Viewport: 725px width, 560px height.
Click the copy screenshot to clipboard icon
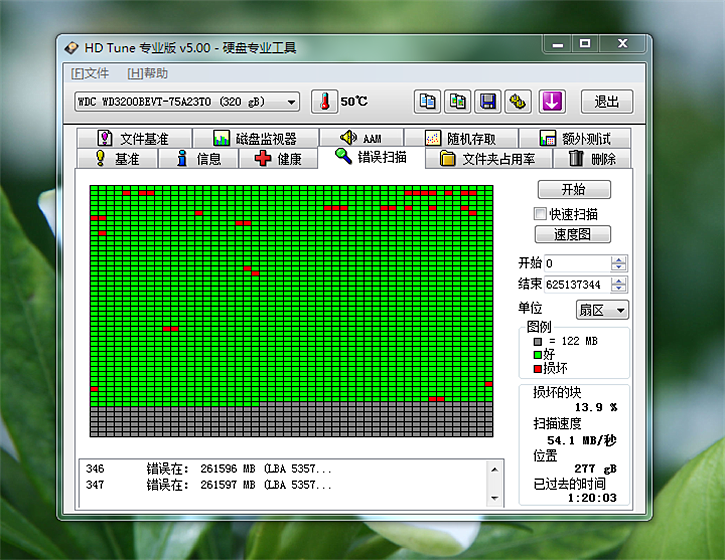click(457, 101)
